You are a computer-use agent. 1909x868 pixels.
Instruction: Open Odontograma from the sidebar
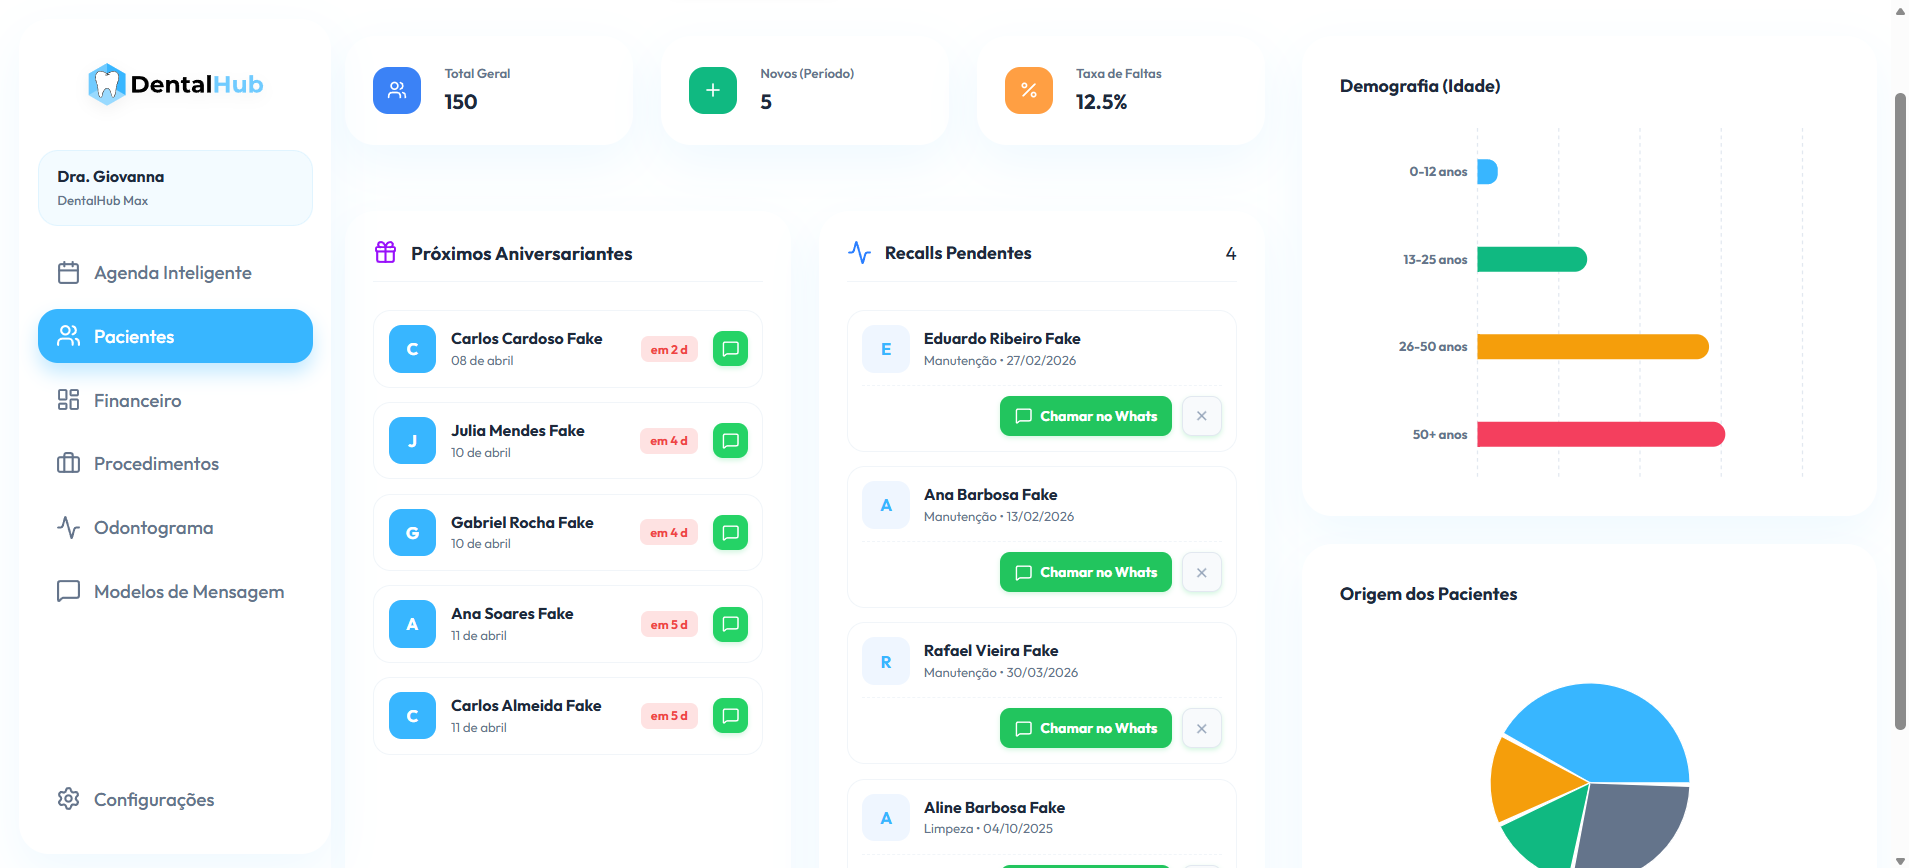click(153, 528)
